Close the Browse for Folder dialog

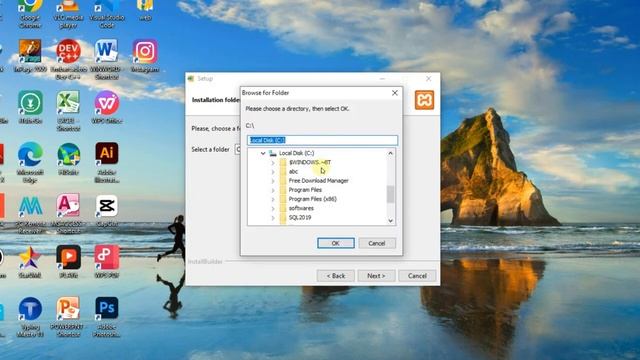point(395,93)
